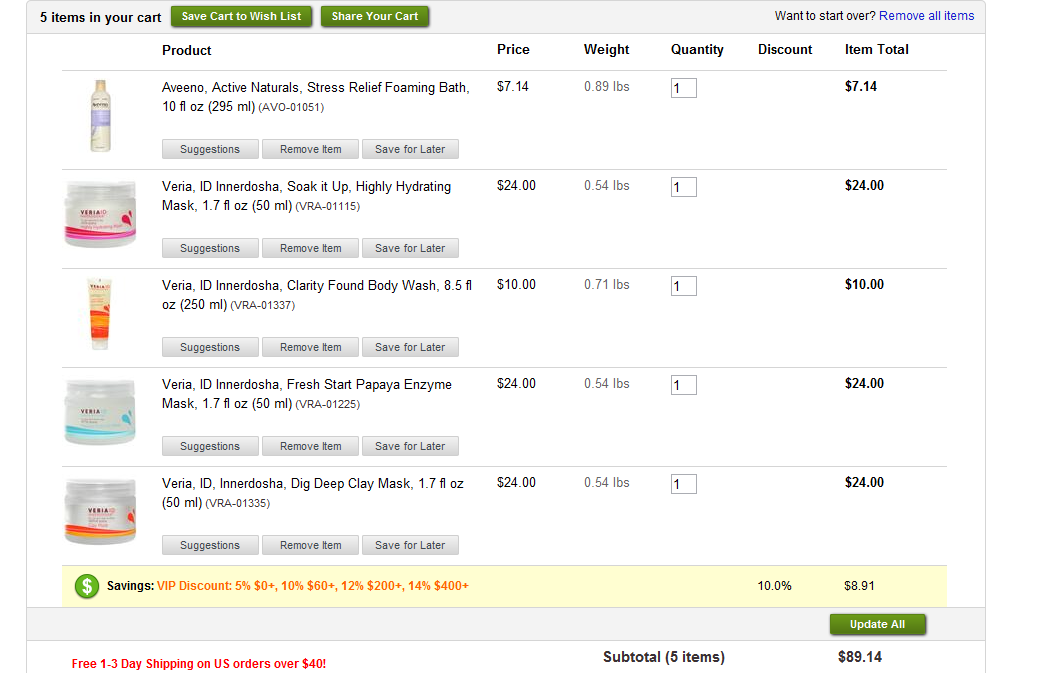
Task: Click the Remove all items link
Action: (927, 15)
